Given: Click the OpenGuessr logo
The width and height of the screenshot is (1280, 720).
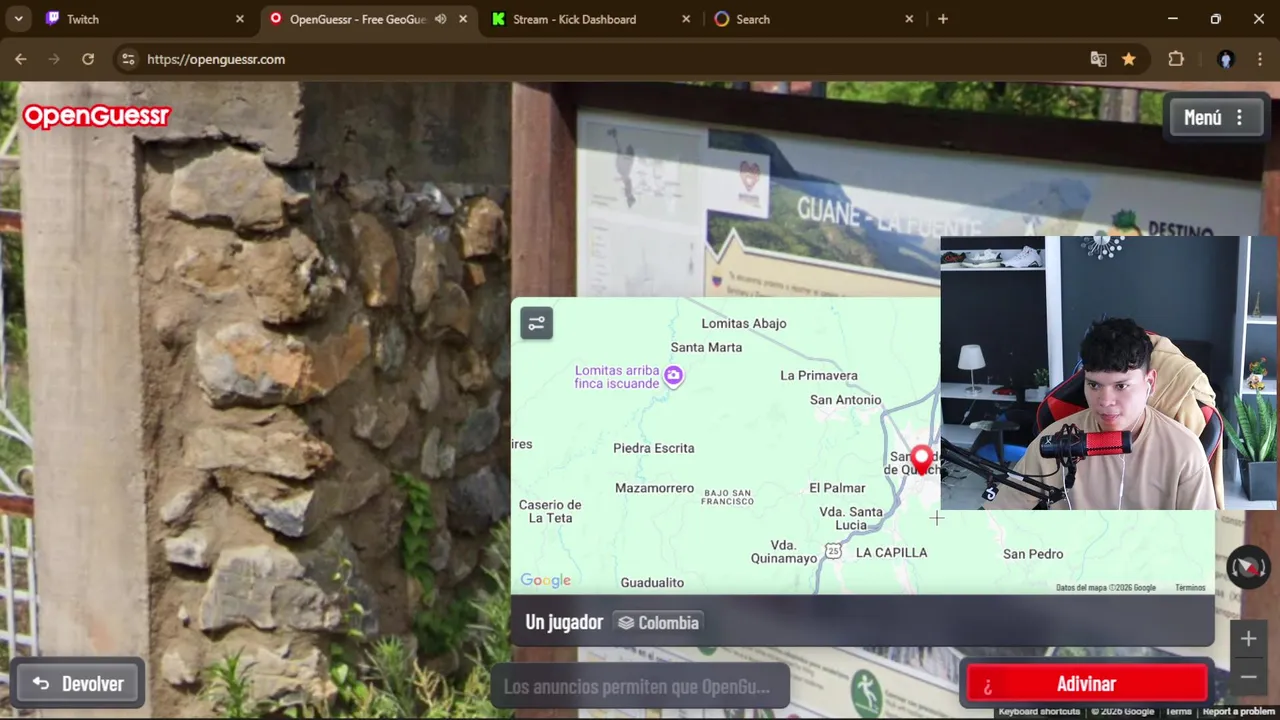Looking at the screenshot, I should pos(97,117).
